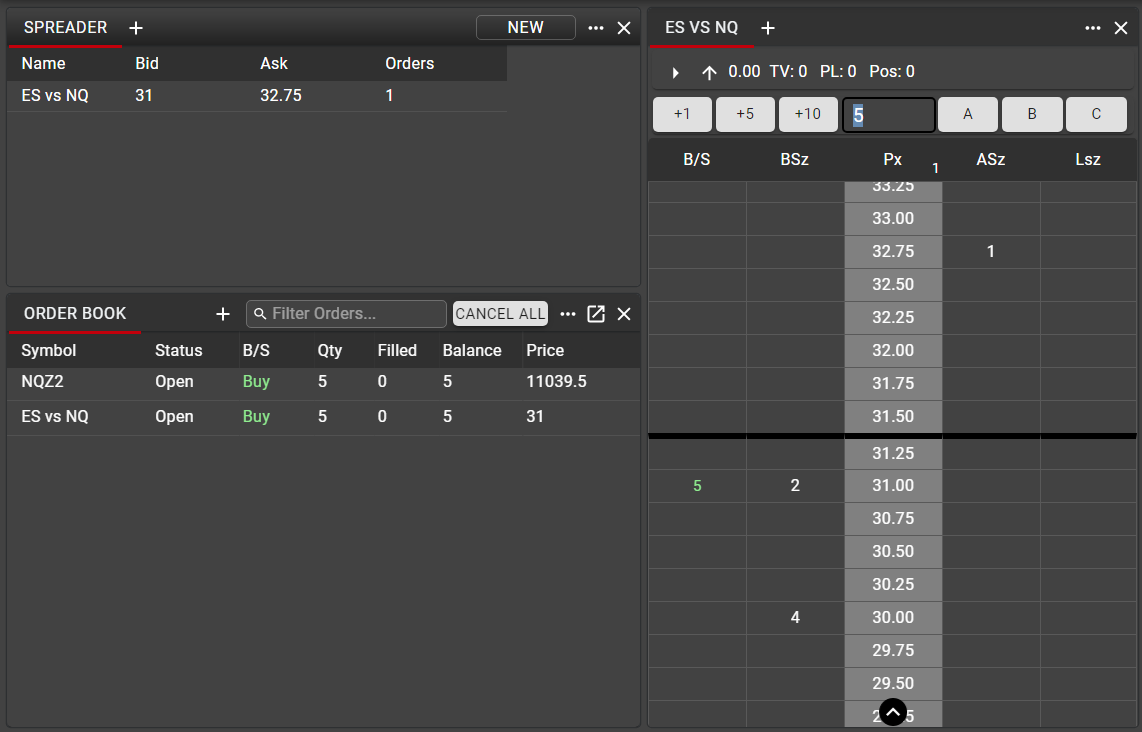Open Order Book more options menu
Viewport: 1142px width, 732px height.
click(568, 314)
